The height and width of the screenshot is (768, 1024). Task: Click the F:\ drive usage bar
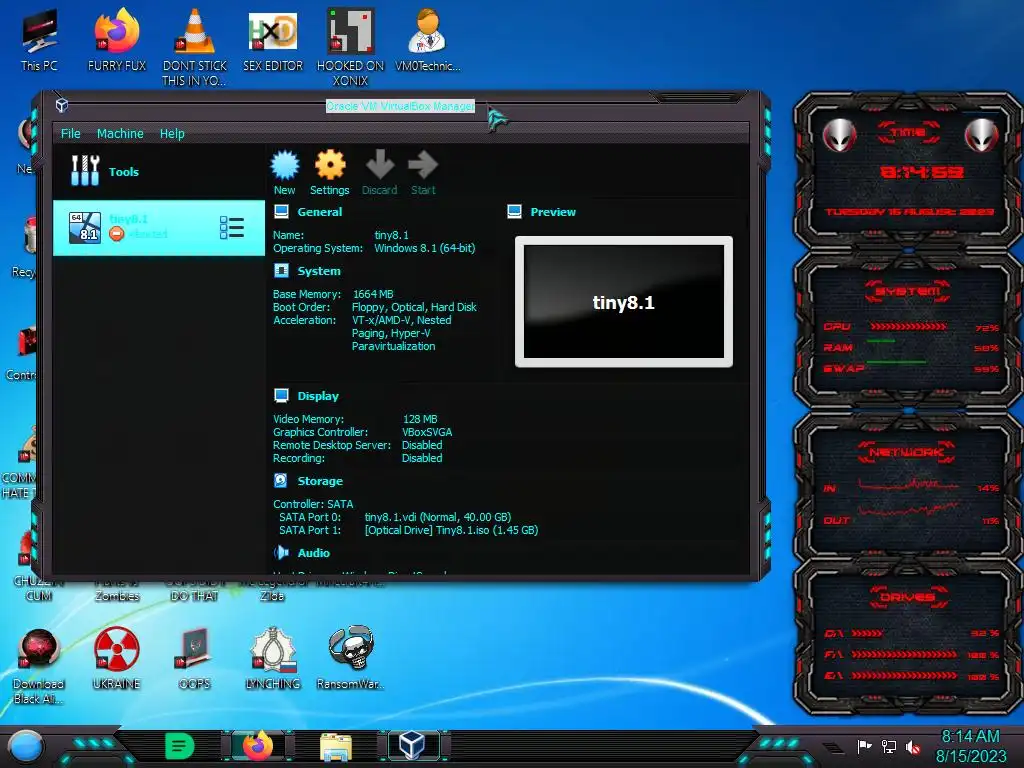[x=904, y=654]
